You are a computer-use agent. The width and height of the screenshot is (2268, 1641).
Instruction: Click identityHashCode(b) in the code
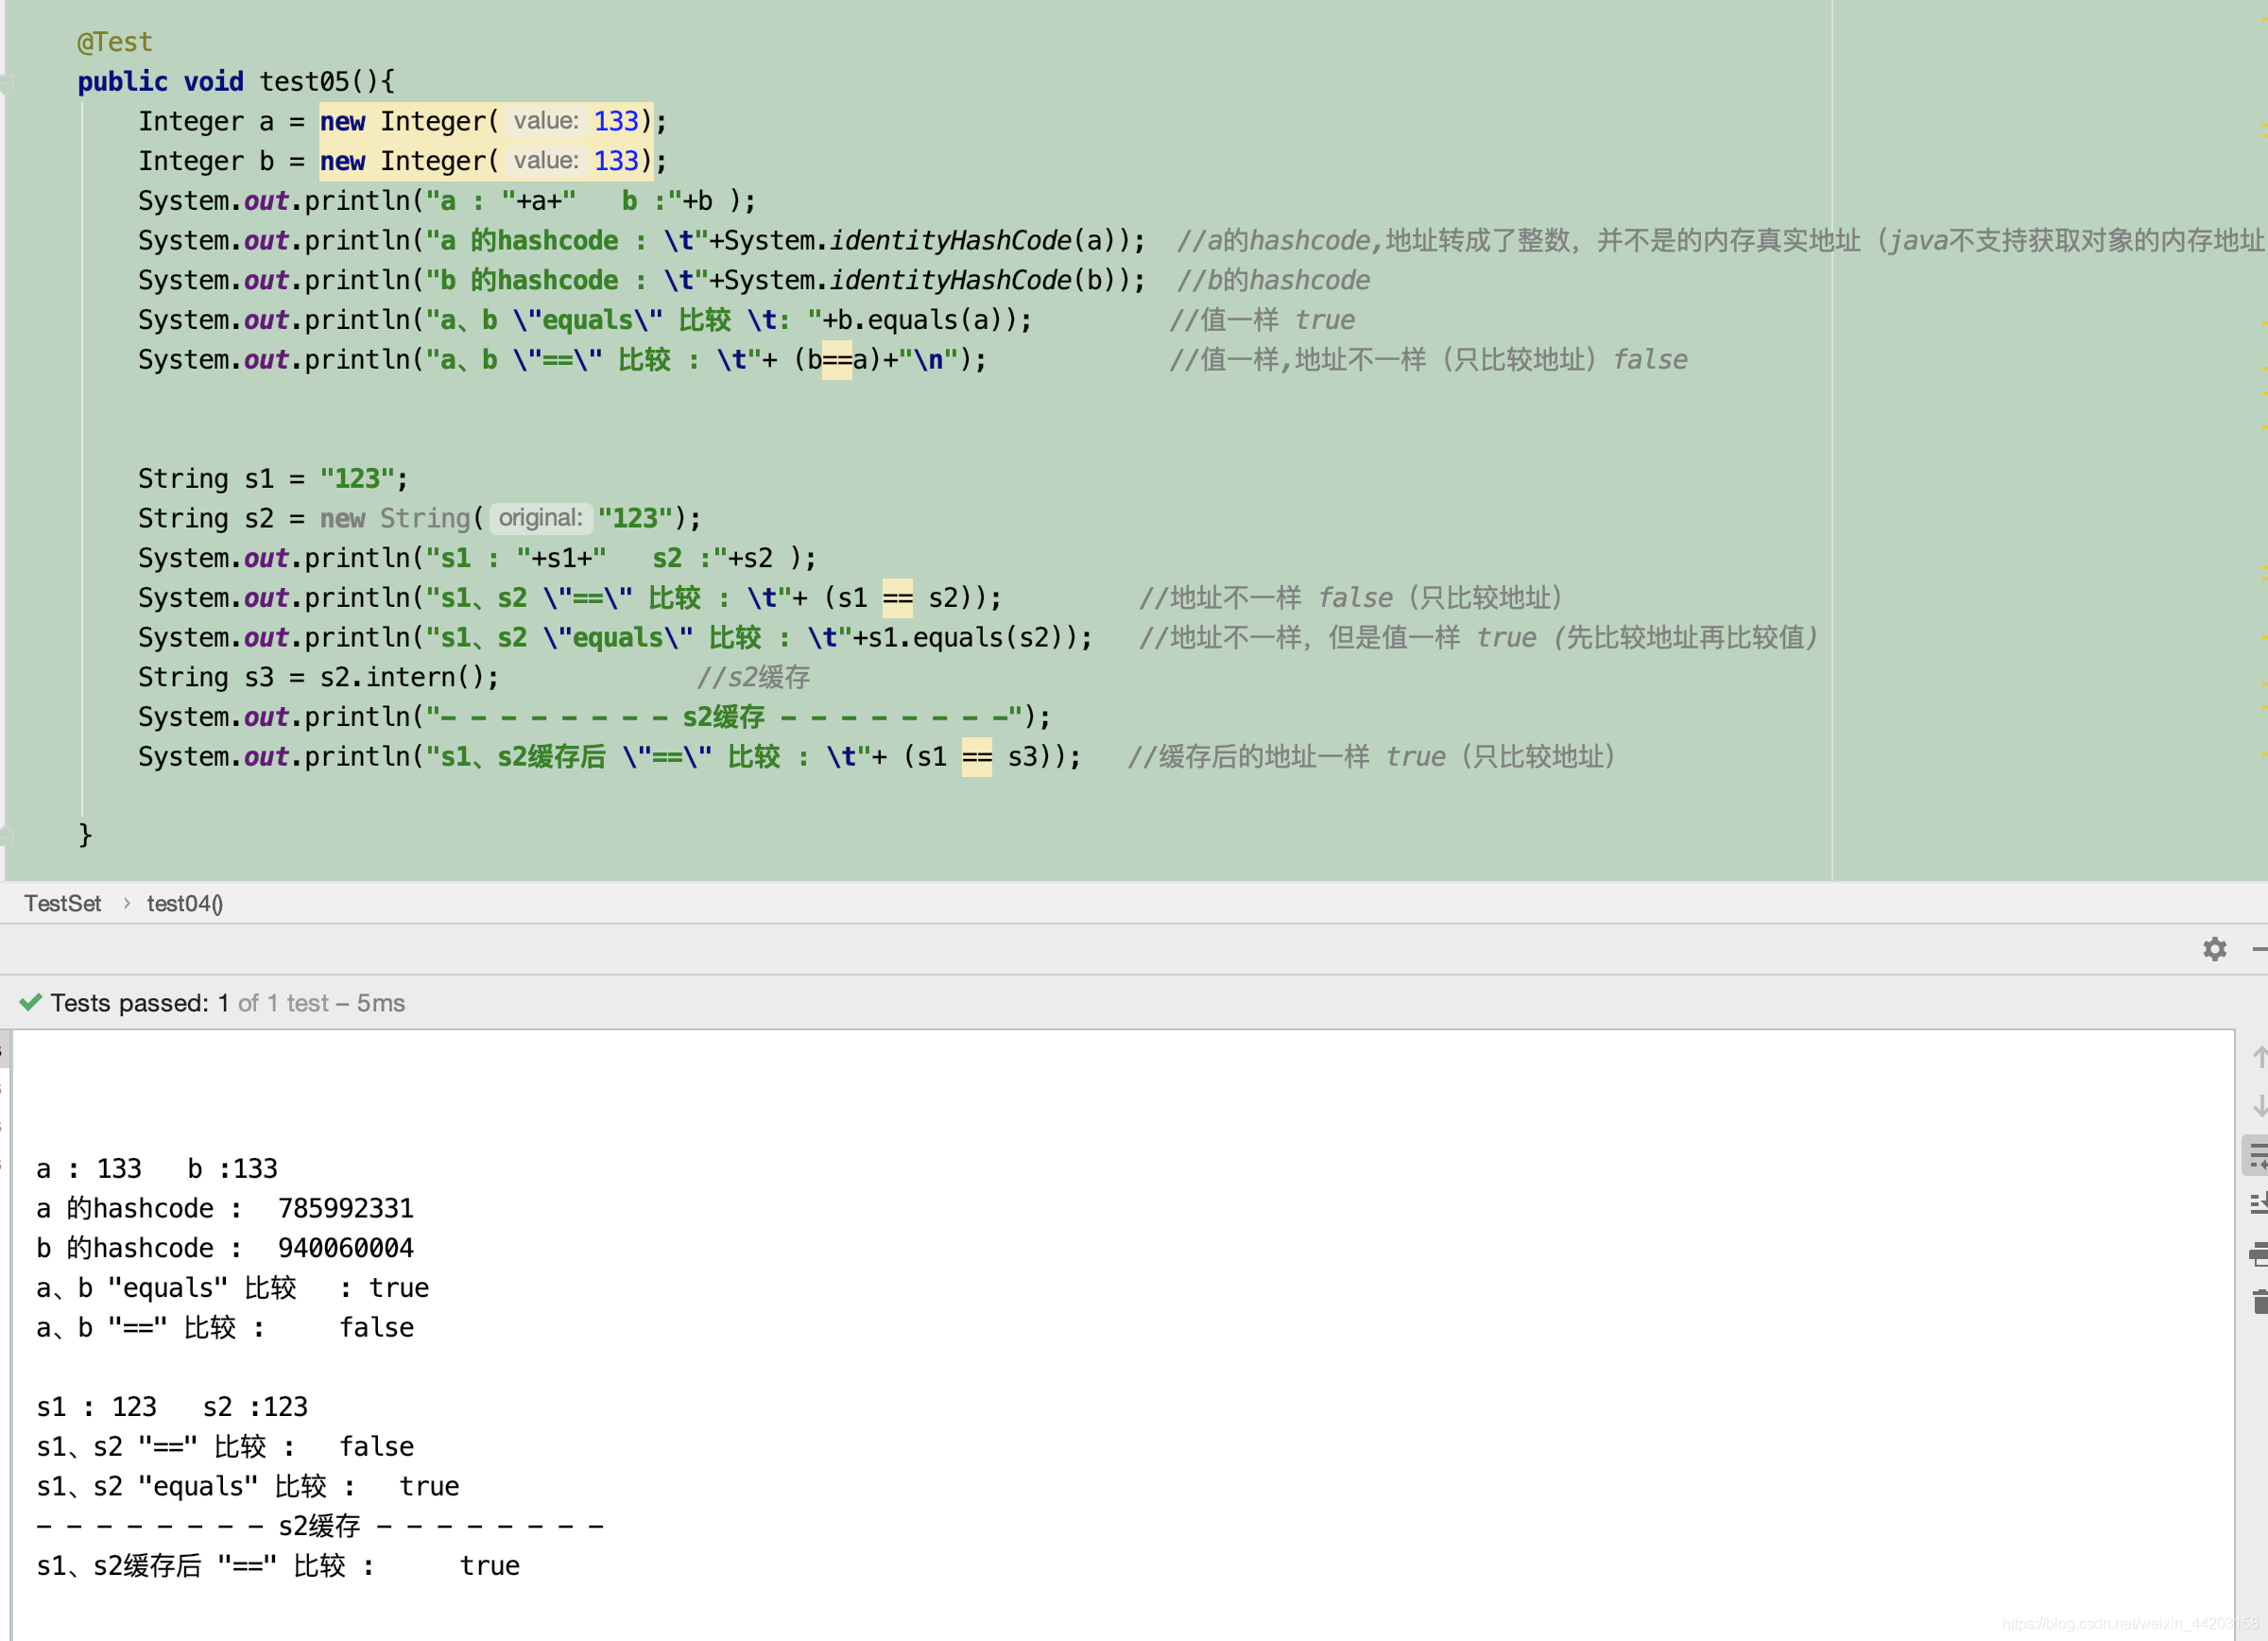coord(972,281)
